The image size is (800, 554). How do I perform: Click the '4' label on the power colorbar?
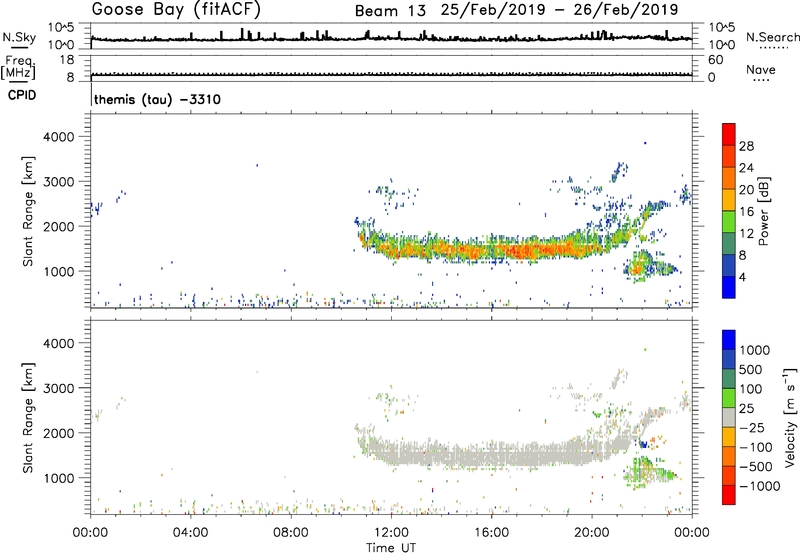click(x=743, y=278)
